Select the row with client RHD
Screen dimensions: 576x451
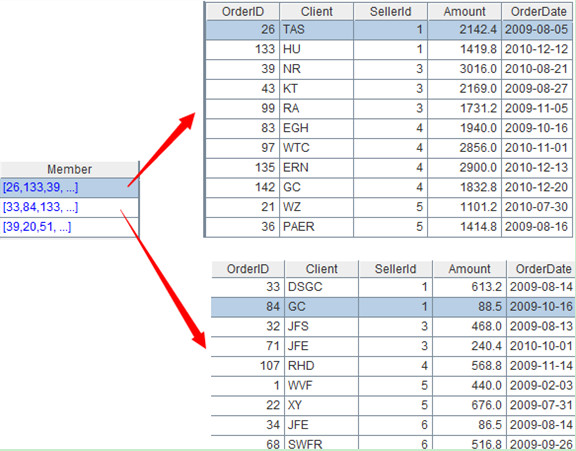pyautogui.click(x=393, y=366)
